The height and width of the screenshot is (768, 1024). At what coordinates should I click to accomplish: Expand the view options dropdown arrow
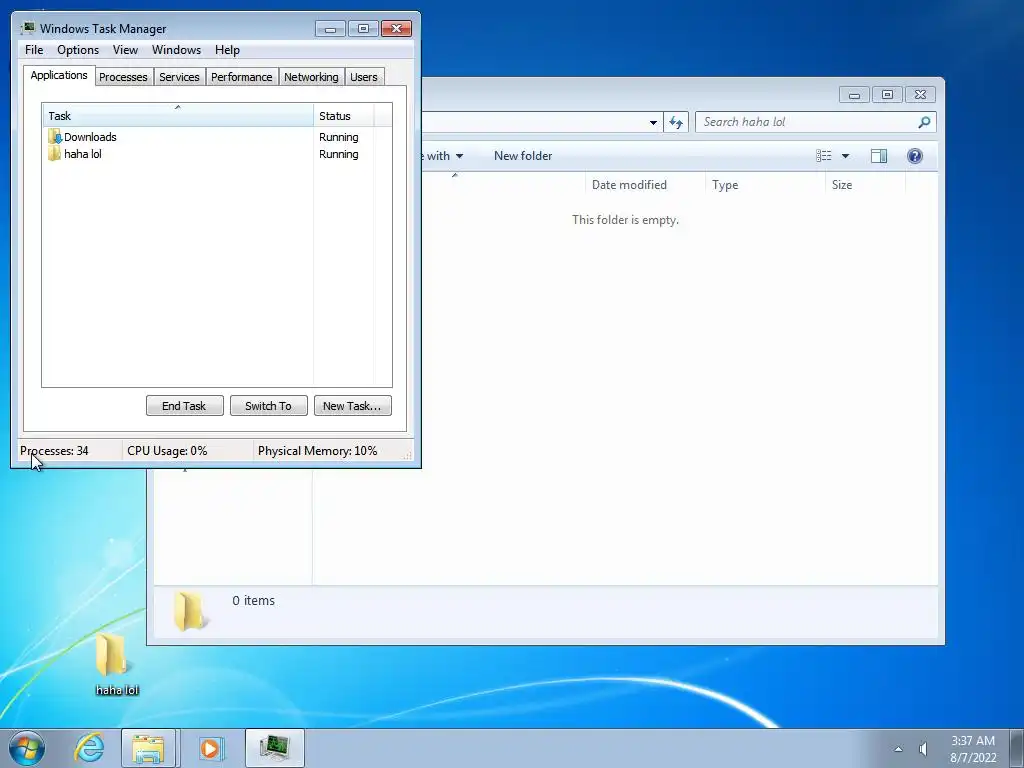[845, 156]
